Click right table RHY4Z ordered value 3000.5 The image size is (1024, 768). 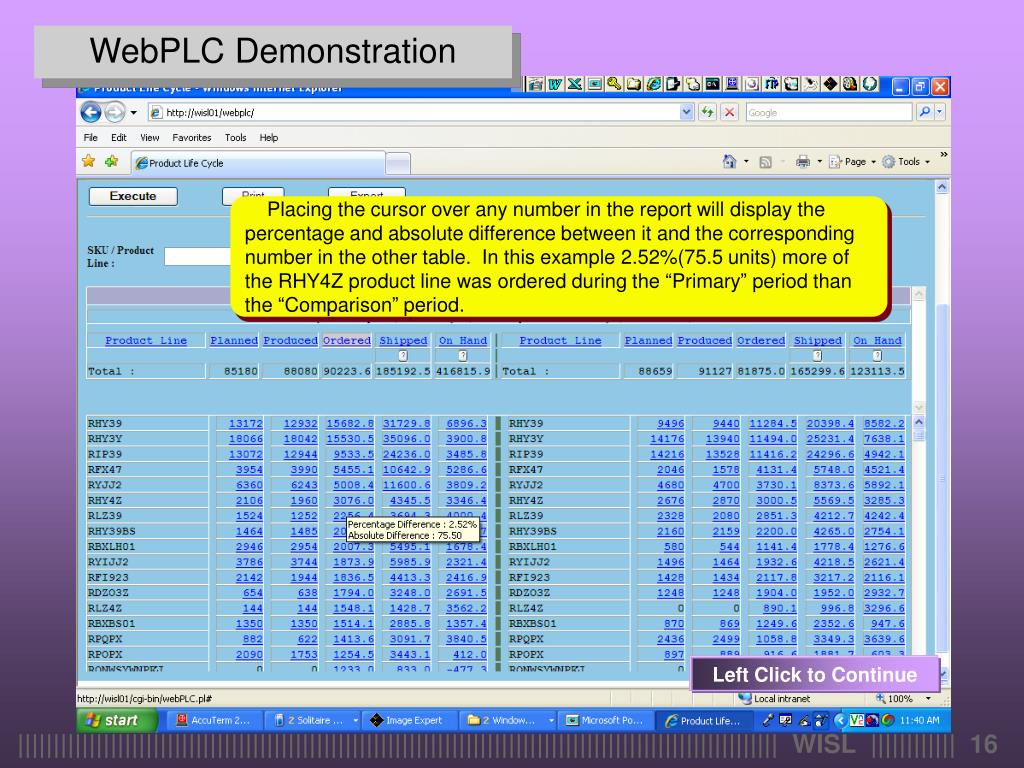[776, 501]
